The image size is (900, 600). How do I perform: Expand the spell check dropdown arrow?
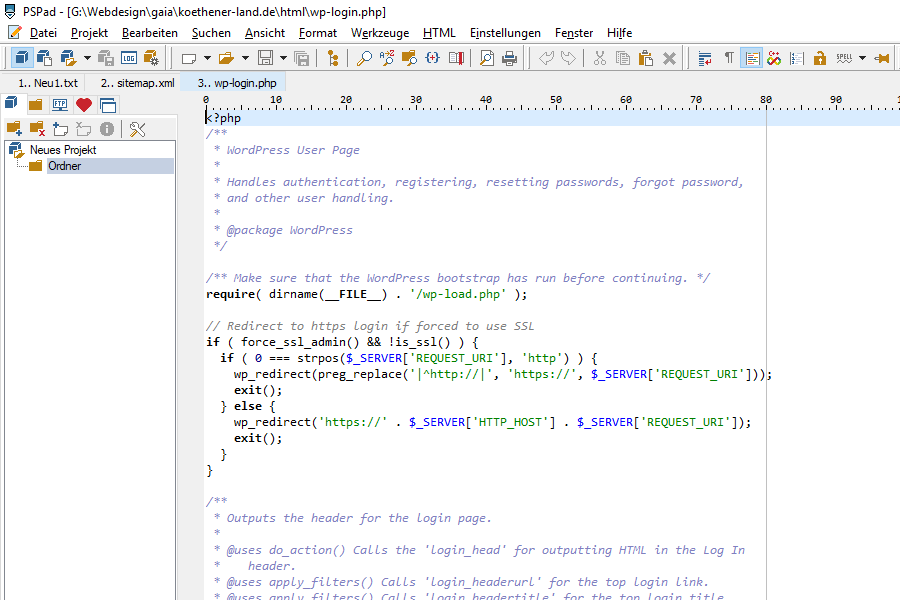pyautogui.click(x=862, y=58)
